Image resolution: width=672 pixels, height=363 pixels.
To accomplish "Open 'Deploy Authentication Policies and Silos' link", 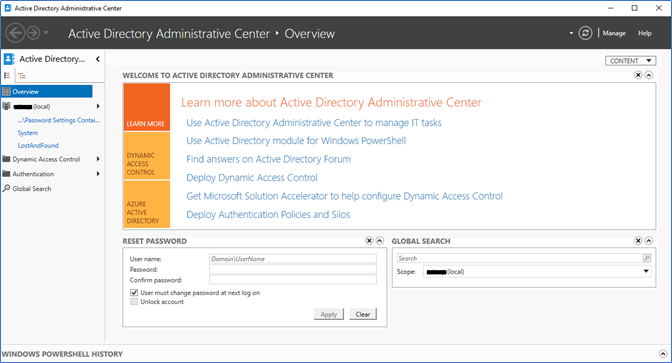I will pyautogui.click(x=268, y=215).
